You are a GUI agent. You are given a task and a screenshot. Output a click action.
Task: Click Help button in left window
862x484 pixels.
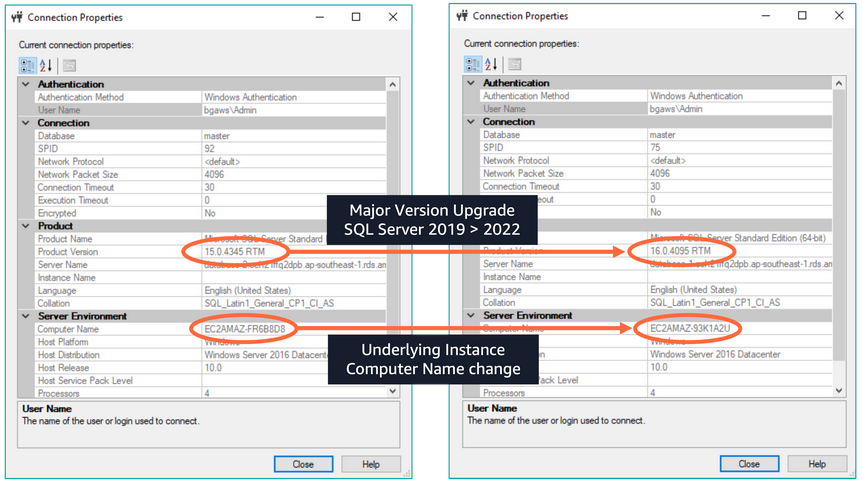click(371, 464)
